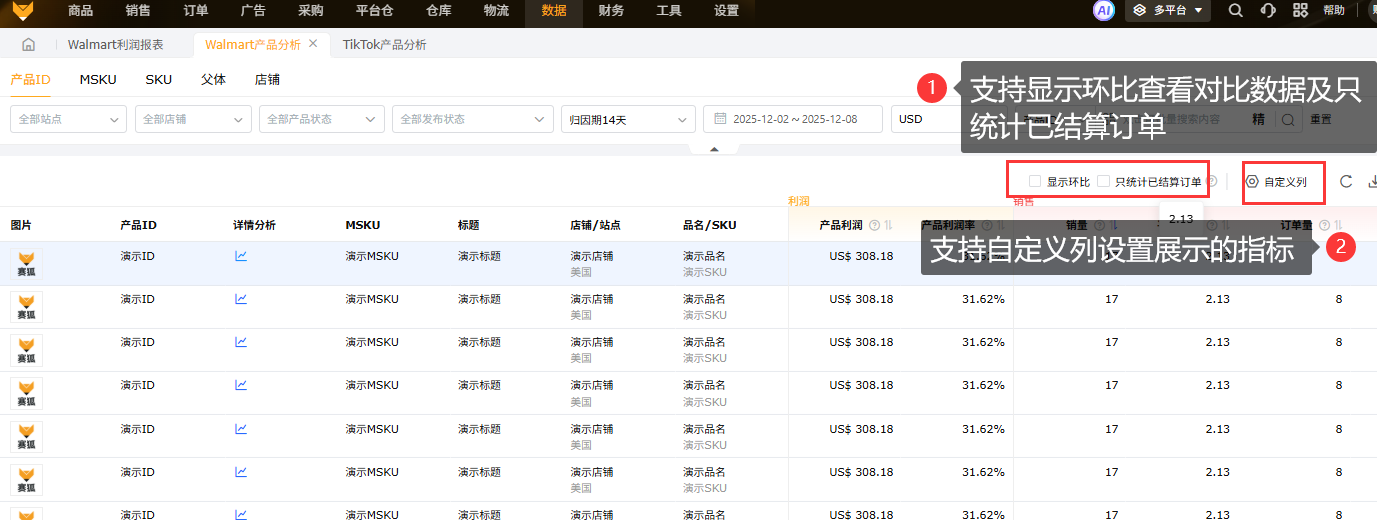Screen dimensions: 1377x520
Task: Enable the 显示环比 checkbox
Action: click(1035, 182)
